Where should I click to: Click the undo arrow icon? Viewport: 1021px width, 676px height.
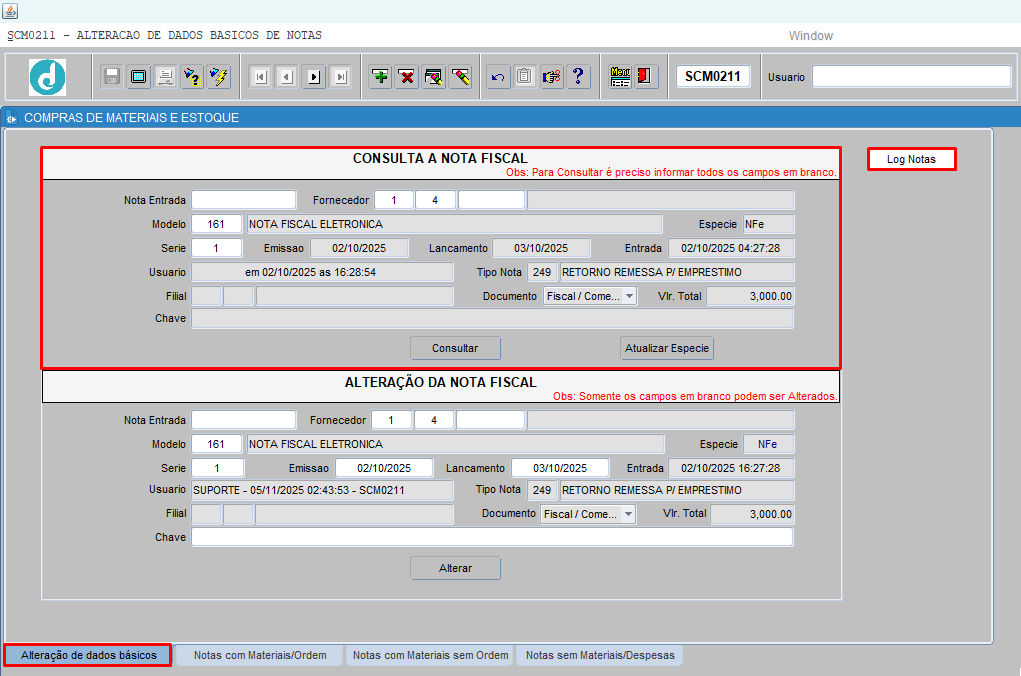tap(498, 77)
